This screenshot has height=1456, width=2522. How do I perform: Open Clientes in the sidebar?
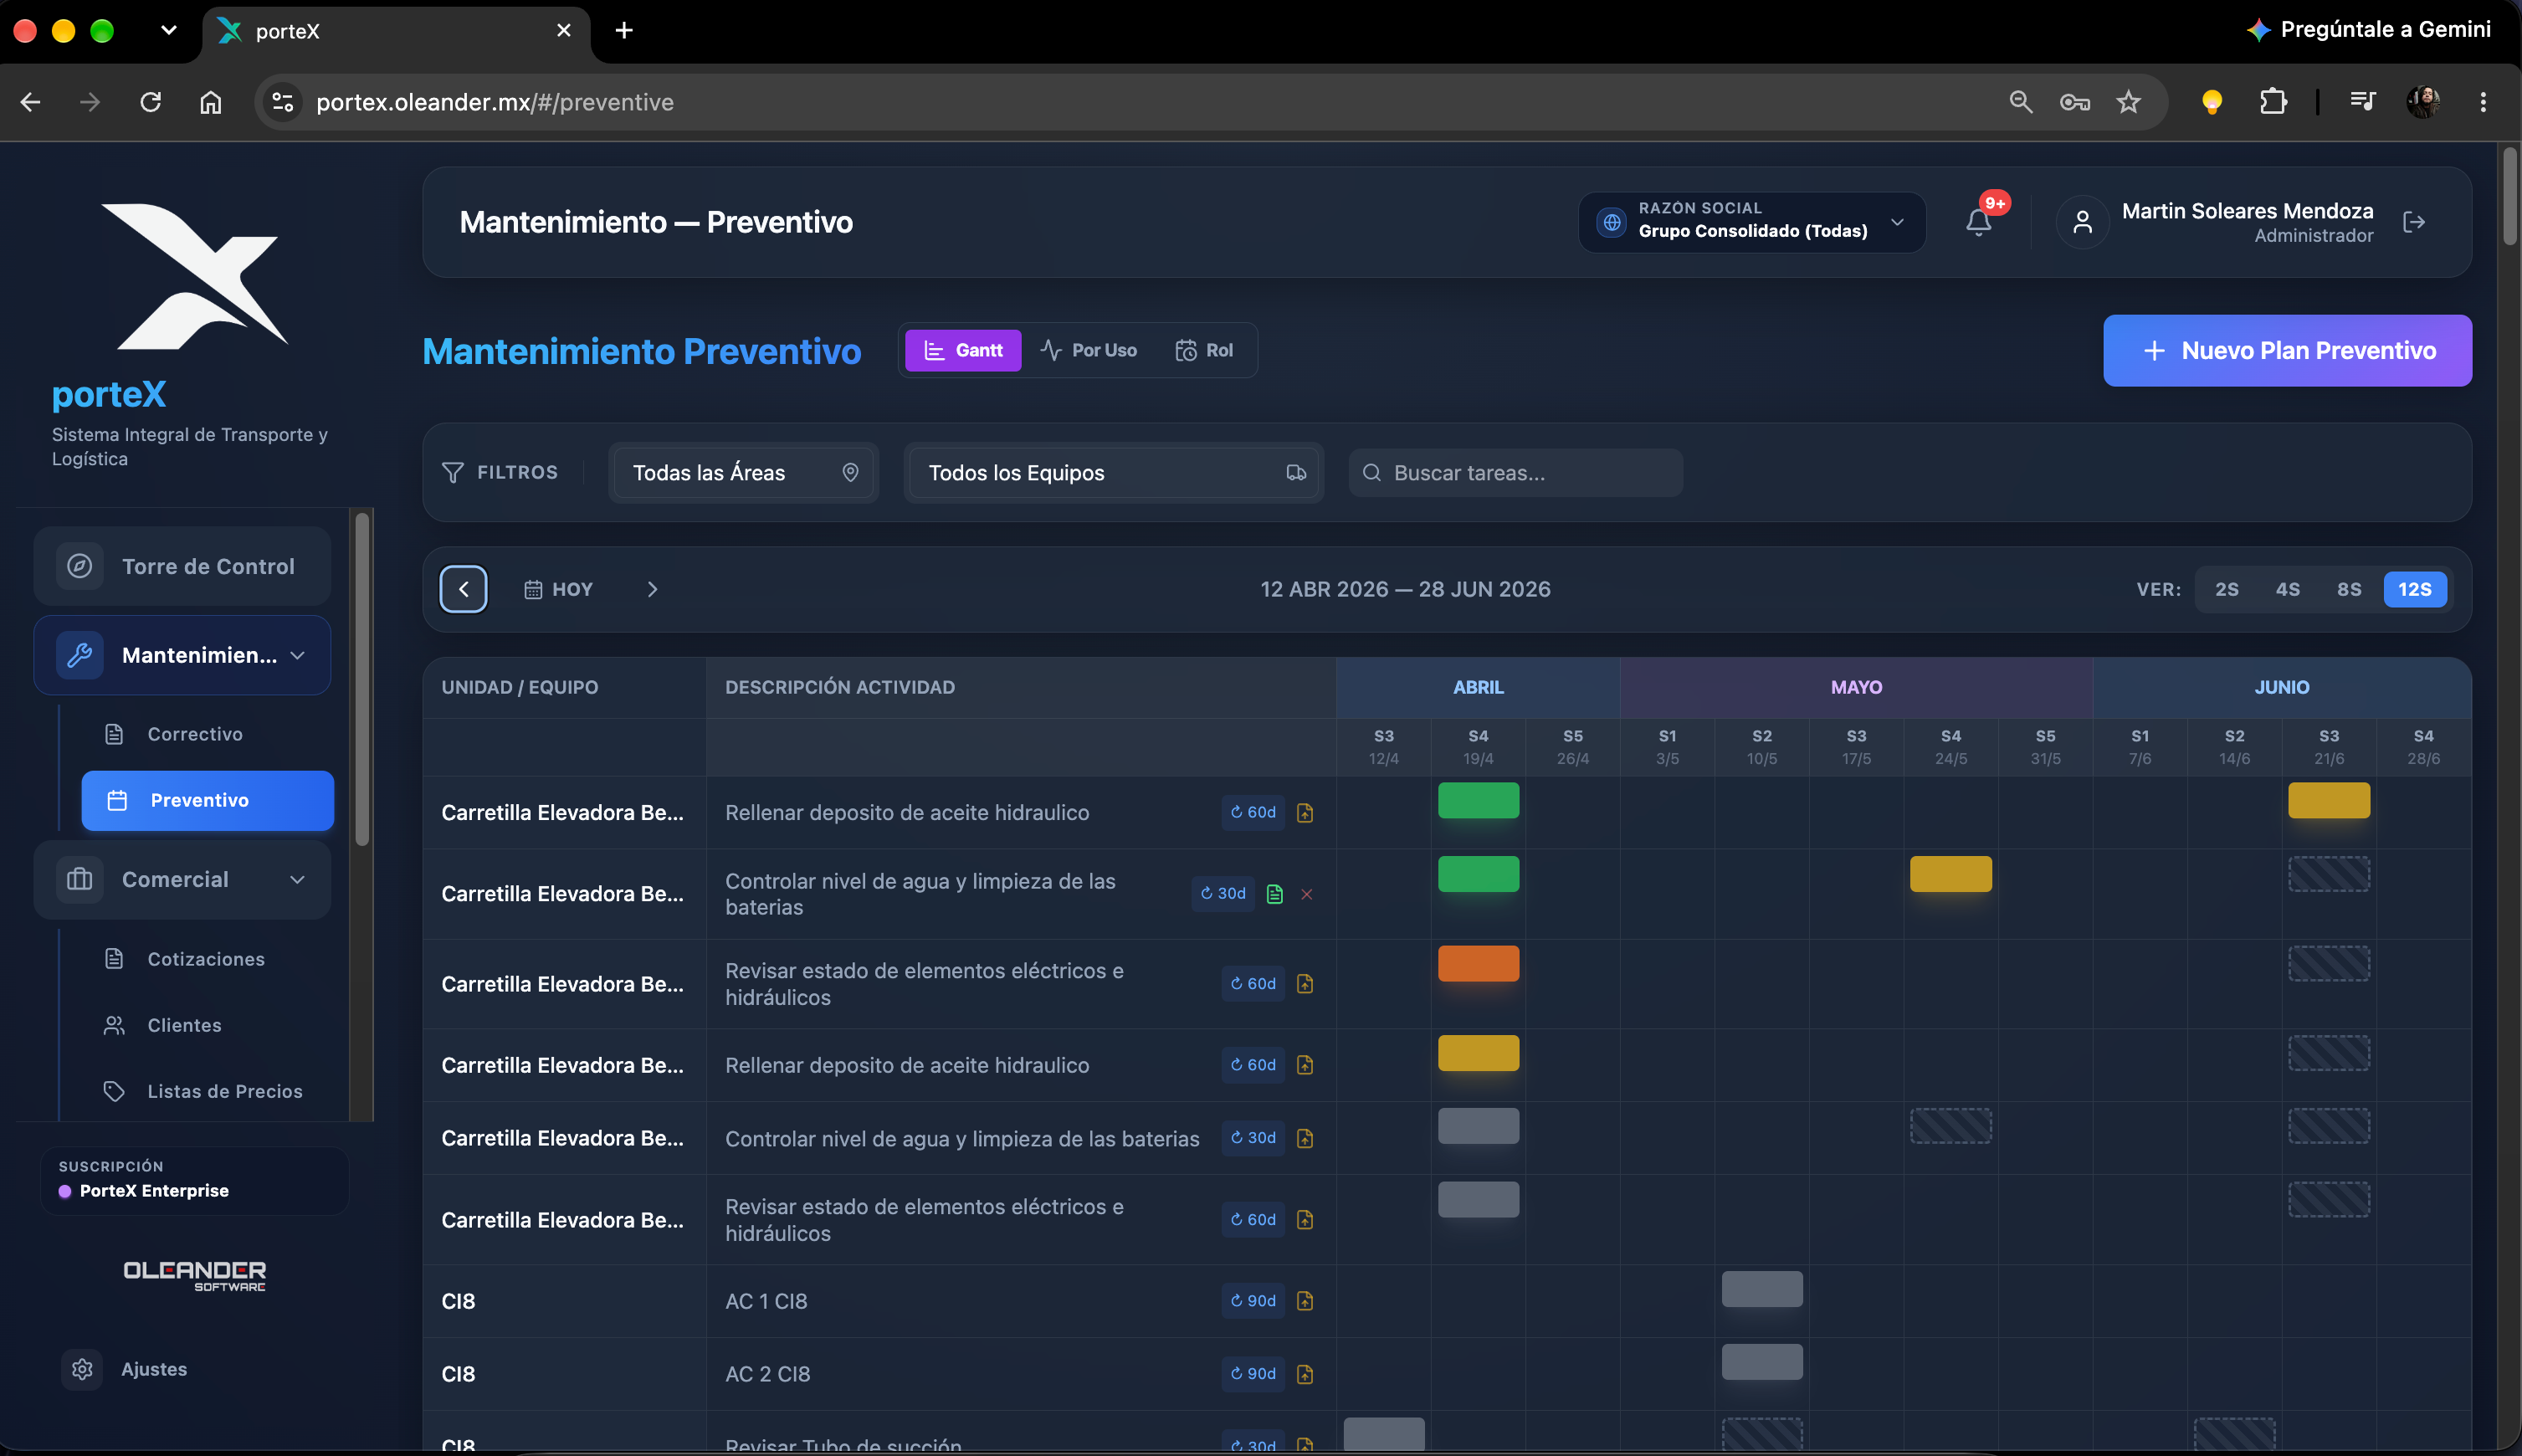click(x=185, y=1025)
